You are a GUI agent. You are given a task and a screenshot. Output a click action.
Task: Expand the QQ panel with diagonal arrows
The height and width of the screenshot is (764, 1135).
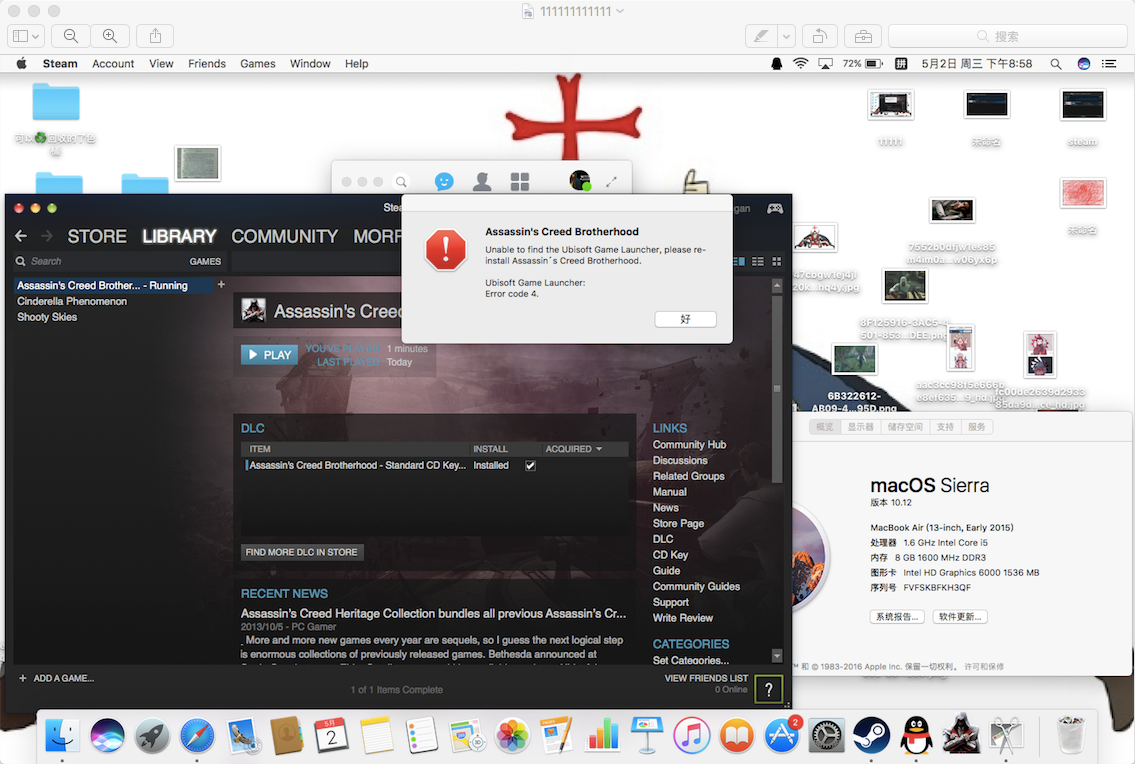coord(612,182)
